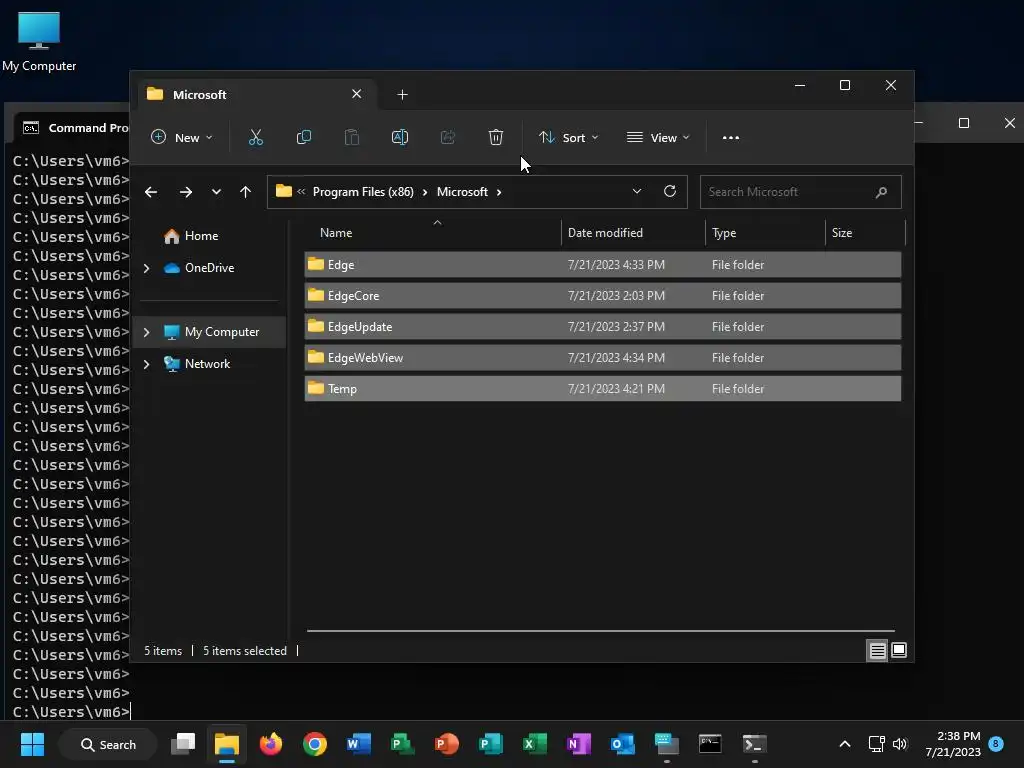Launch Word from the taskbar

tap(359, 744)
